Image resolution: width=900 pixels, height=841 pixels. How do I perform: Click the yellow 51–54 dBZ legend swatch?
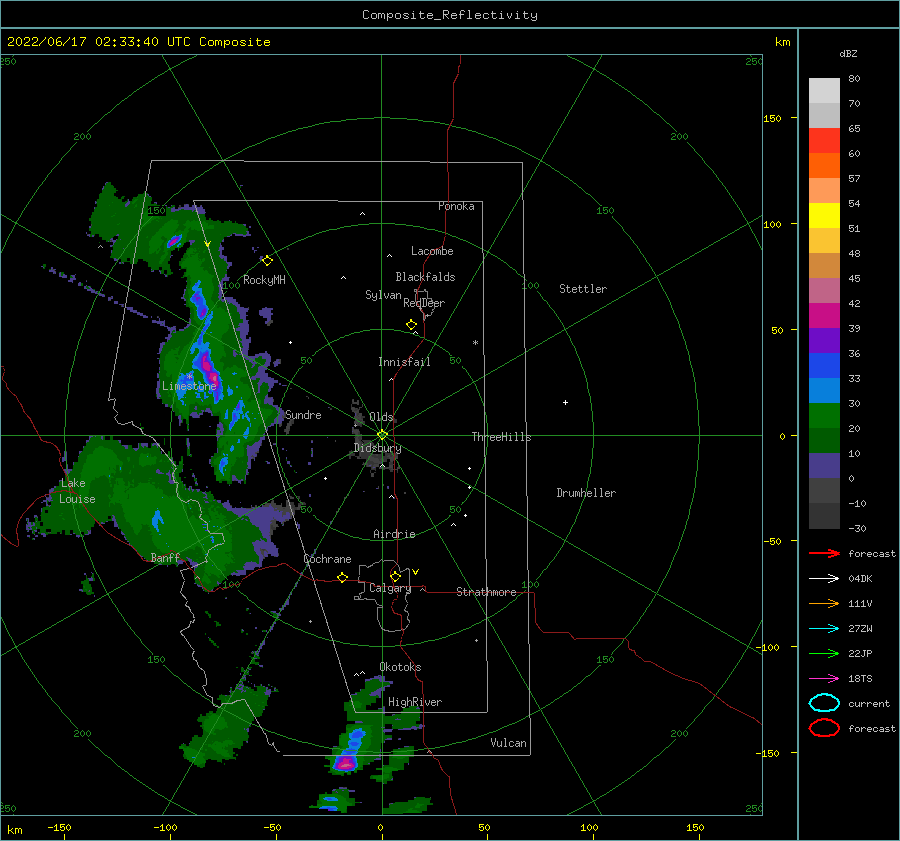pyautogui.click(x=824, y=215)
